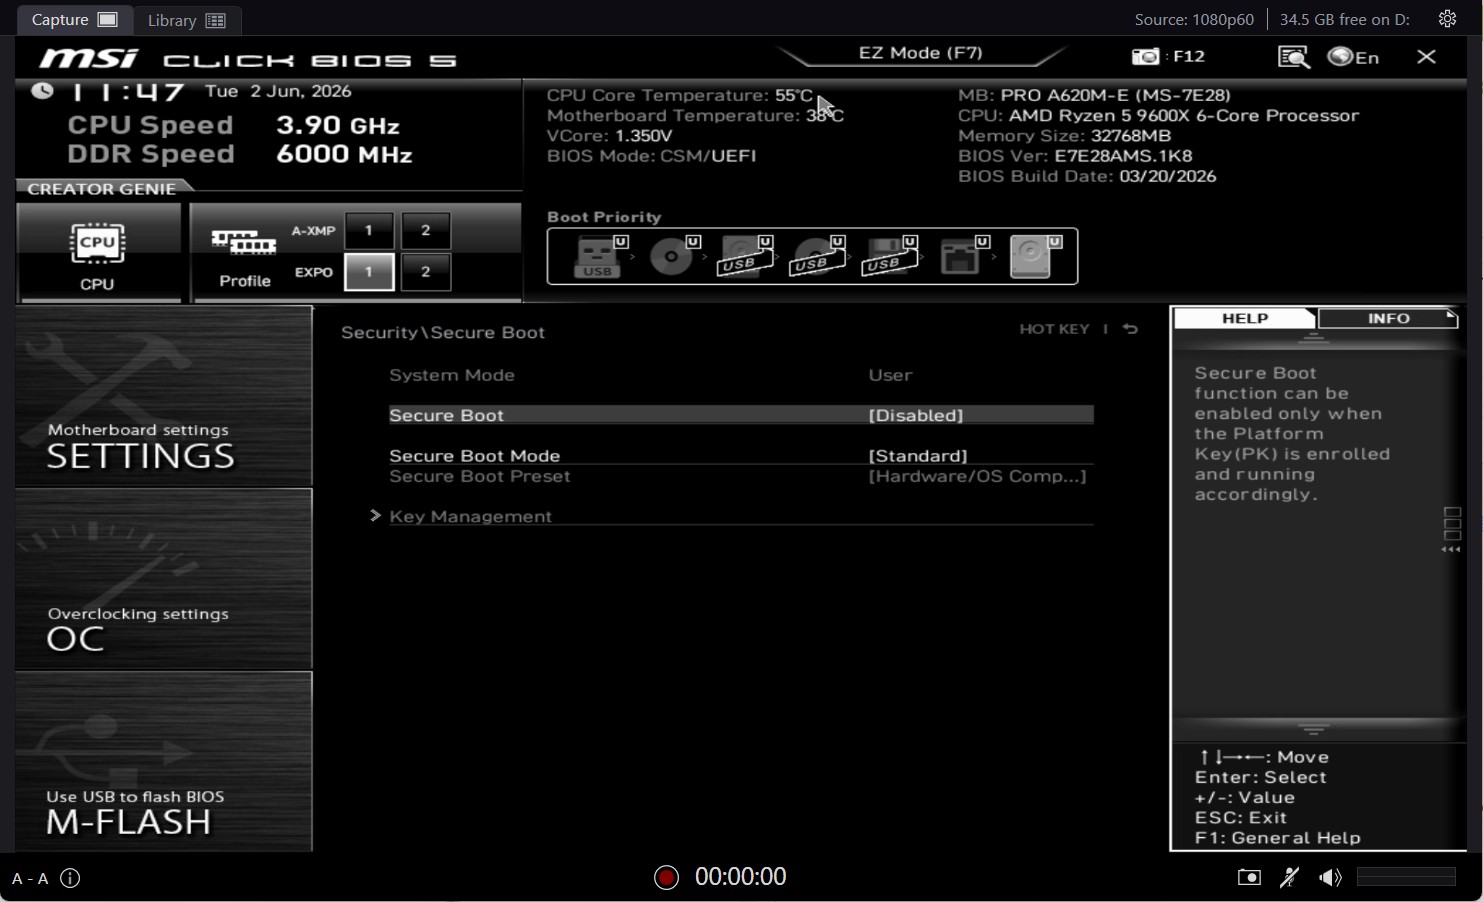Switch to EZ Mode (F7)
The width and height of the screenshot is (1483, 902).
pos(920,53)
